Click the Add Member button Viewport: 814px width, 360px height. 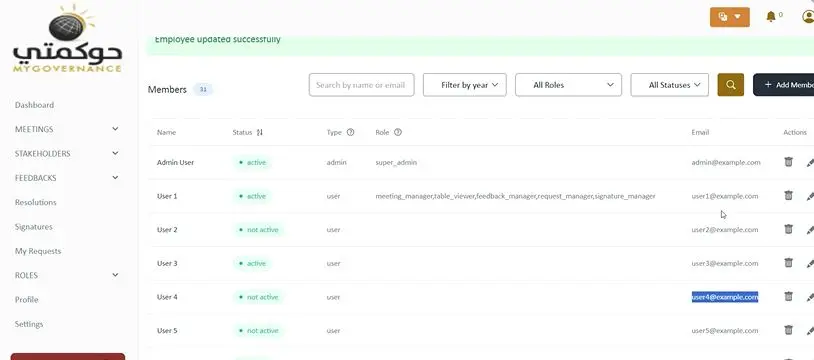click(783, 85)
